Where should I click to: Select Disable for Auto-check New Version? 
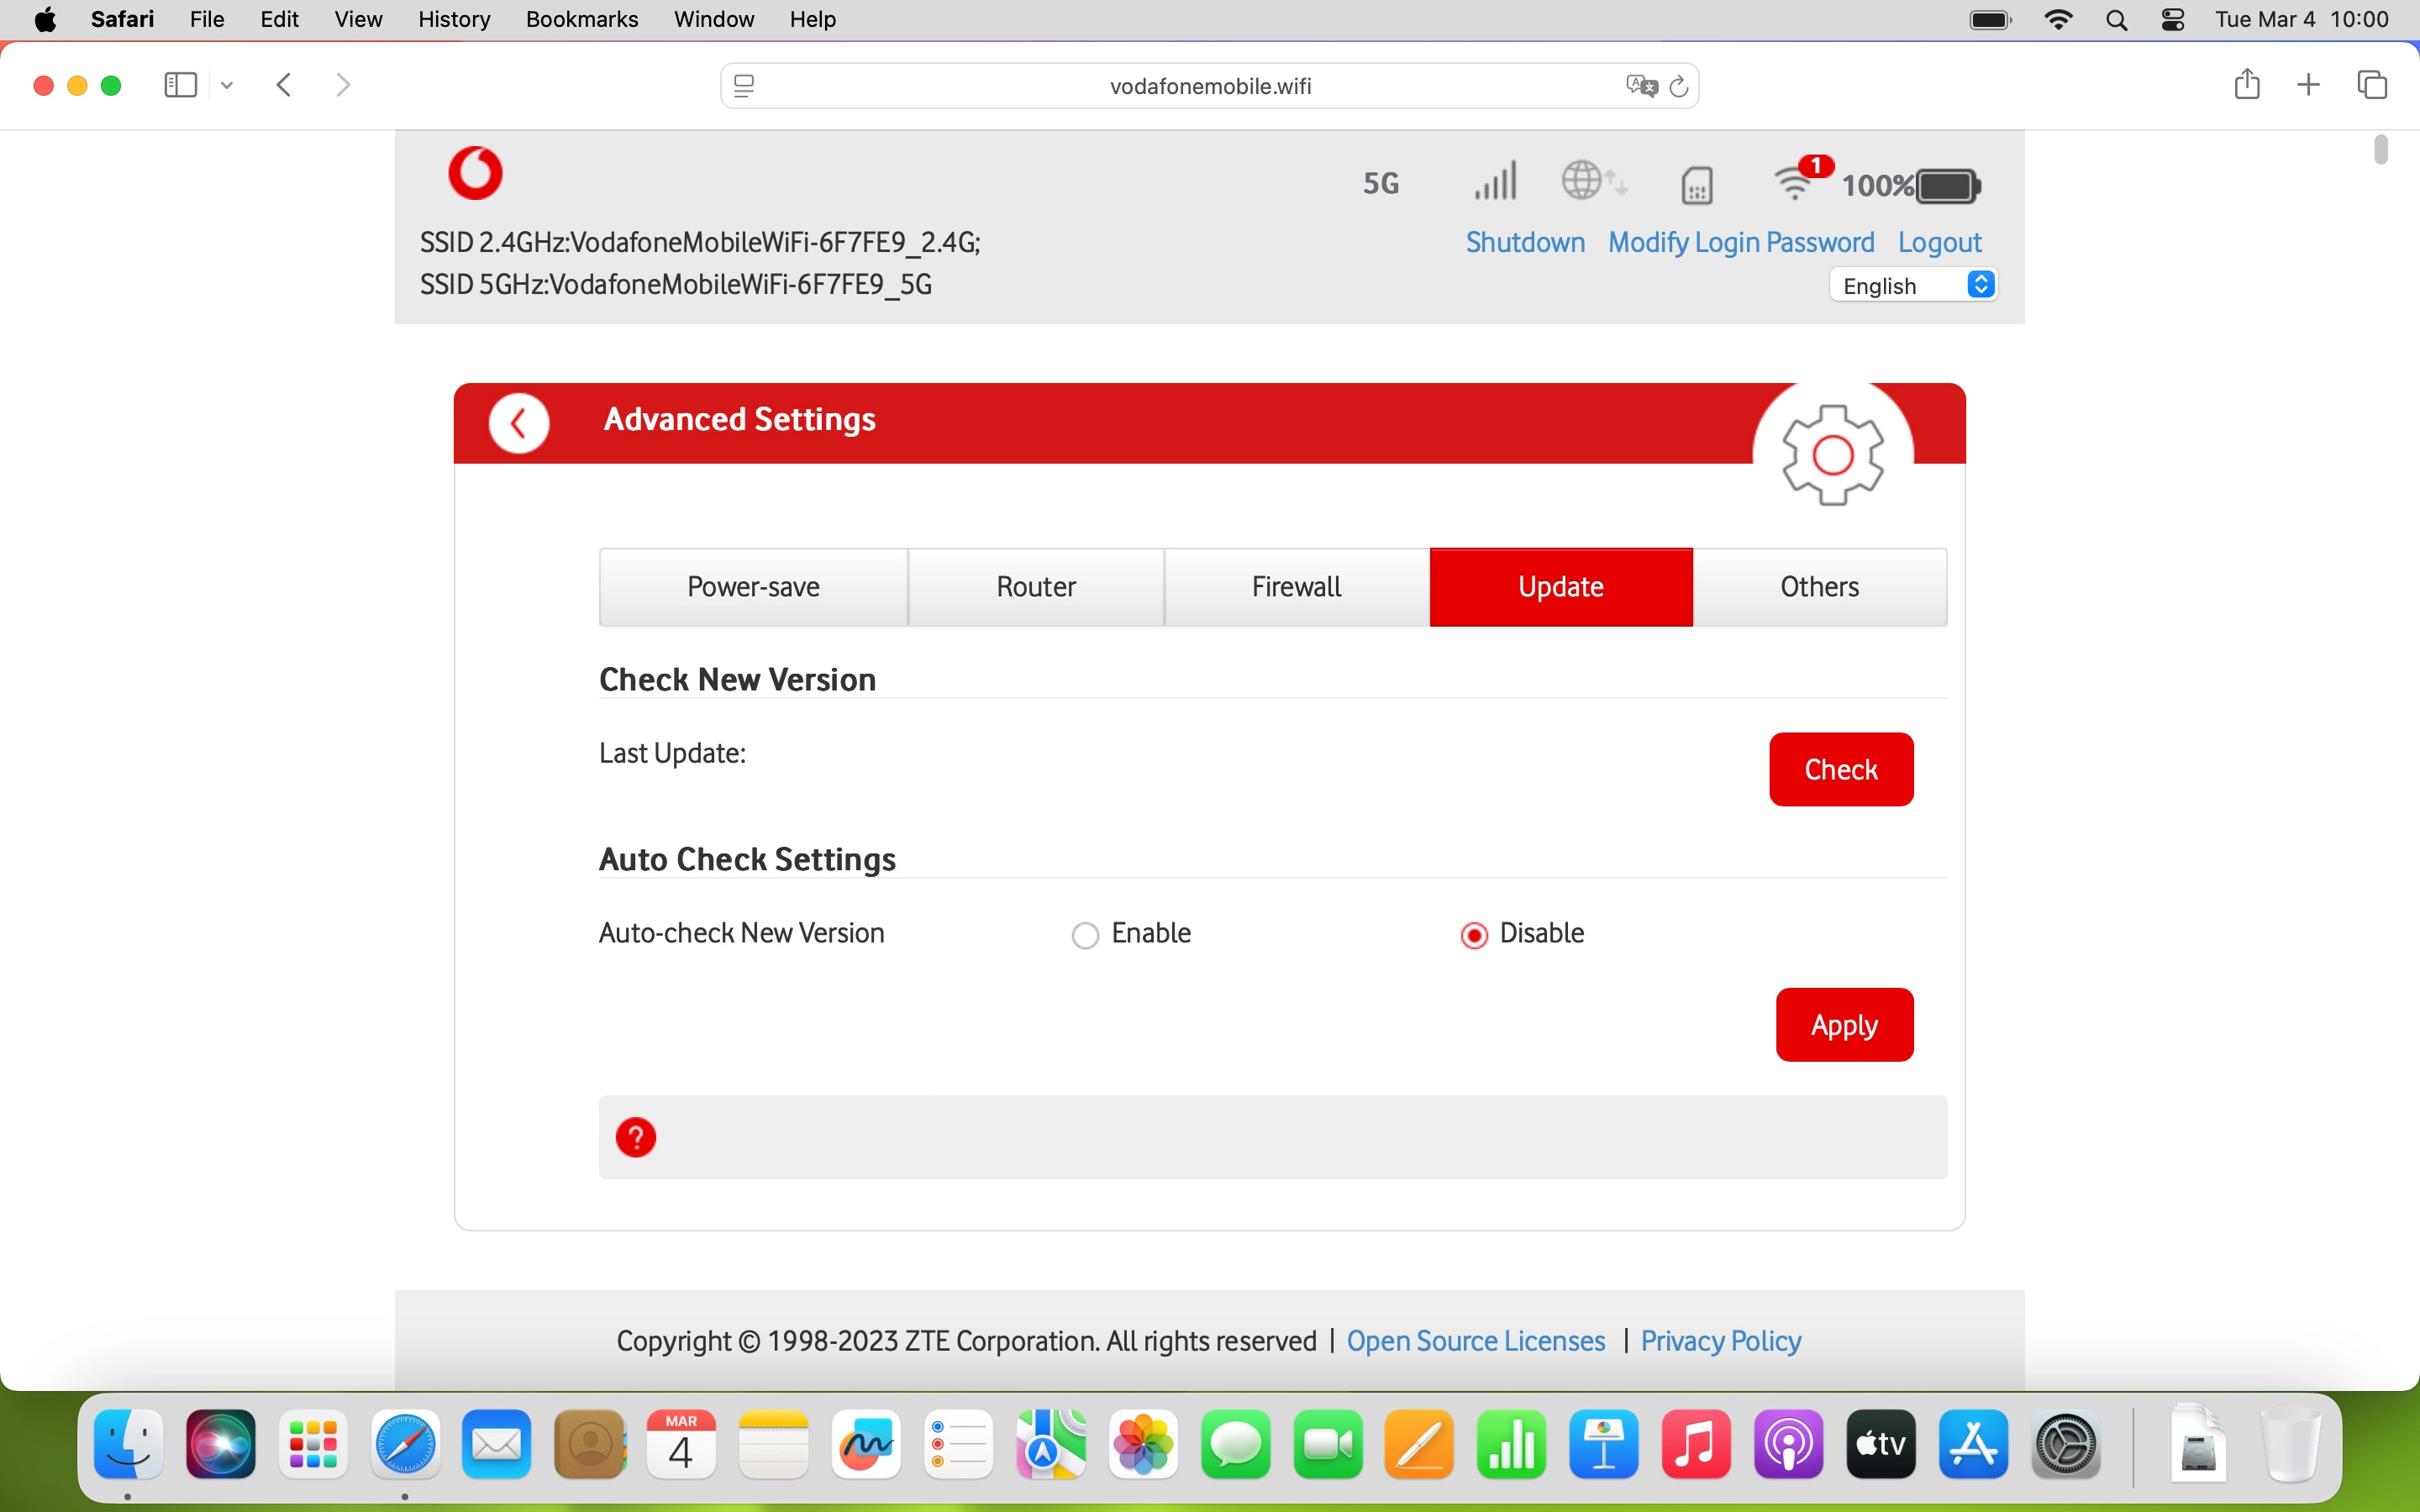1472,934
